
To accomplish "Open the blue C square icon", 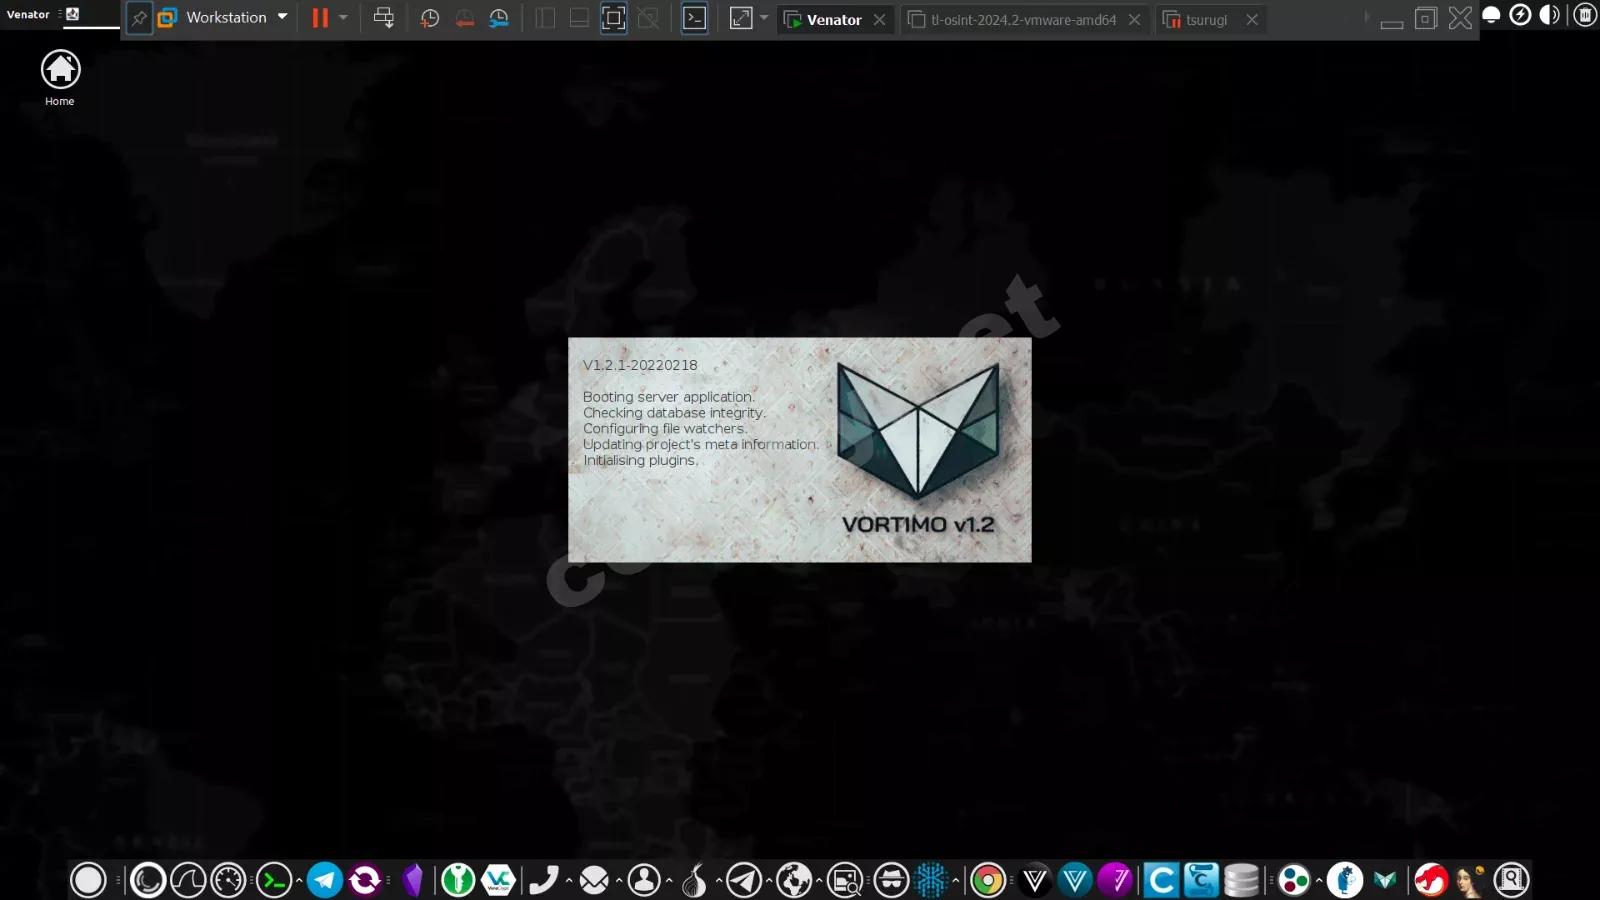I will (1161, 880).
